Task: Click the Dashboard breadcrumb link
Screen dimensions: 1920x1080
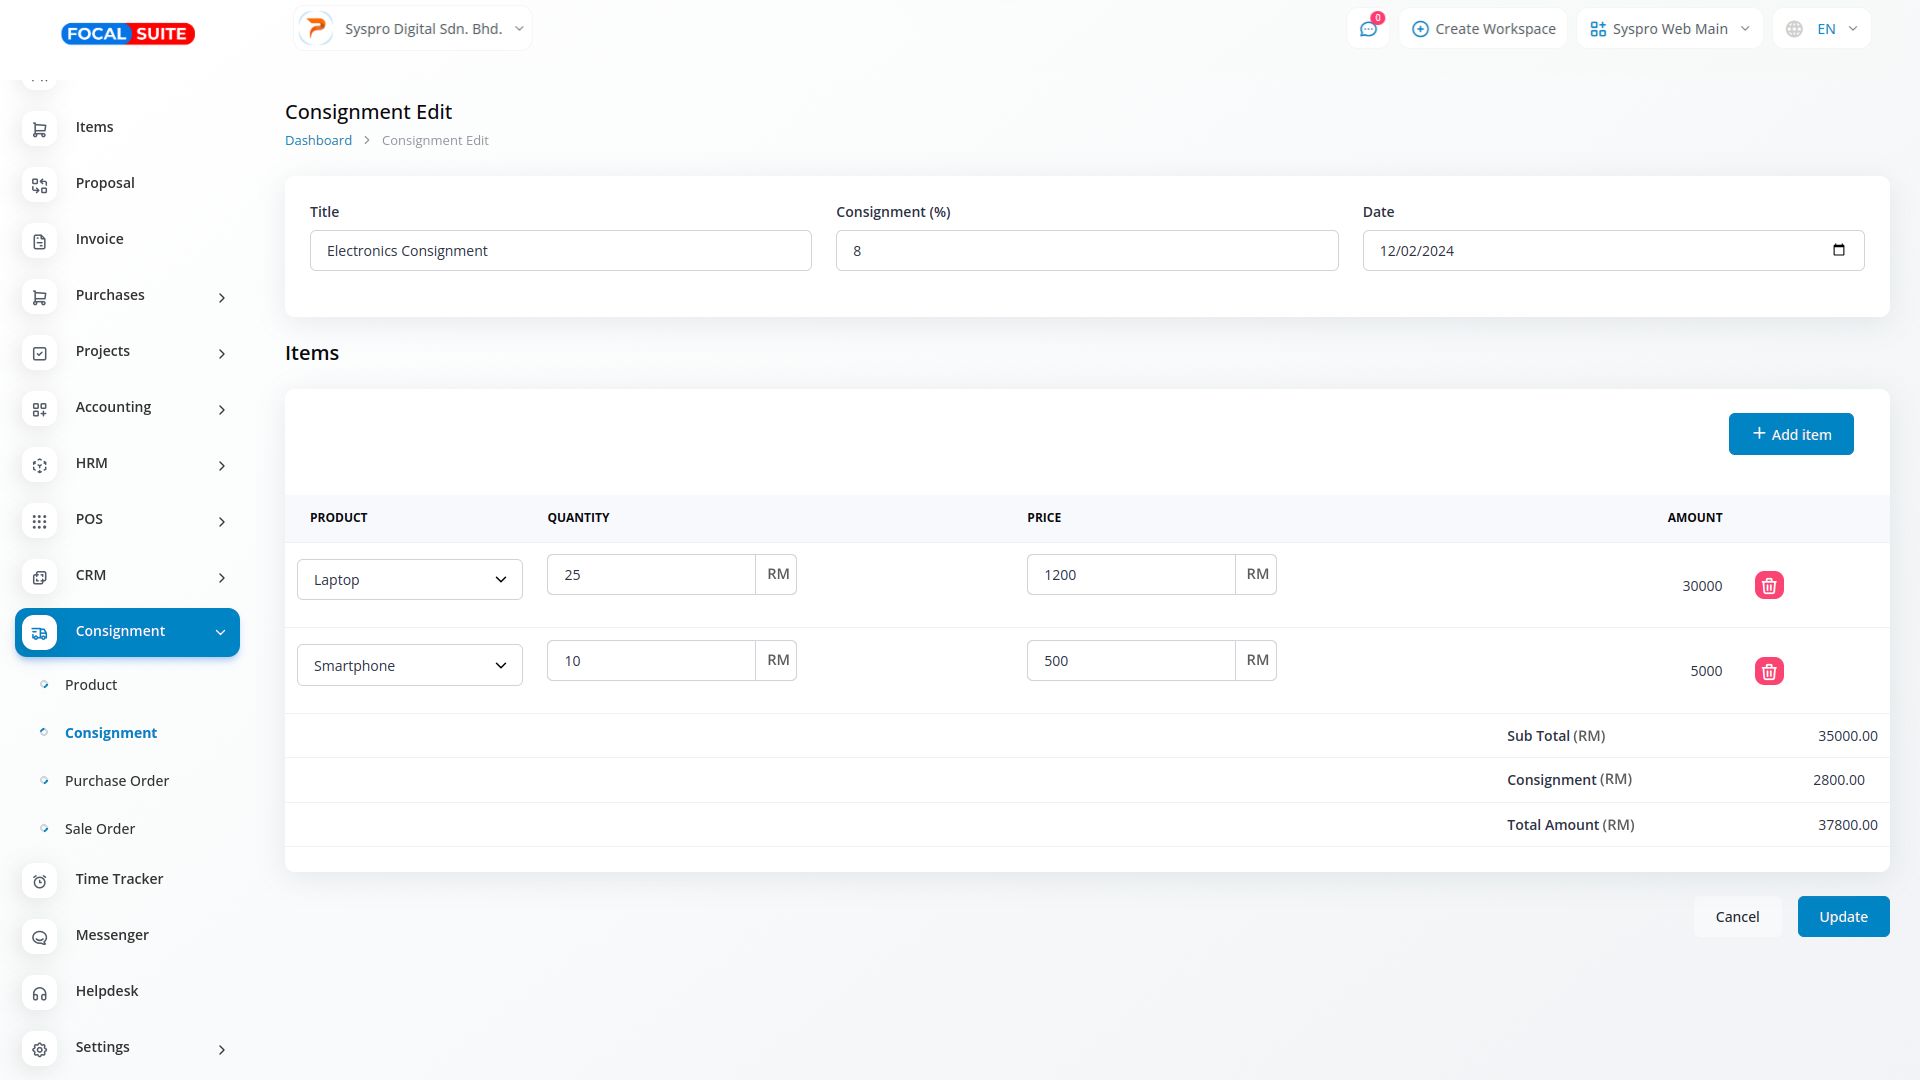Action: coord(318,141)
